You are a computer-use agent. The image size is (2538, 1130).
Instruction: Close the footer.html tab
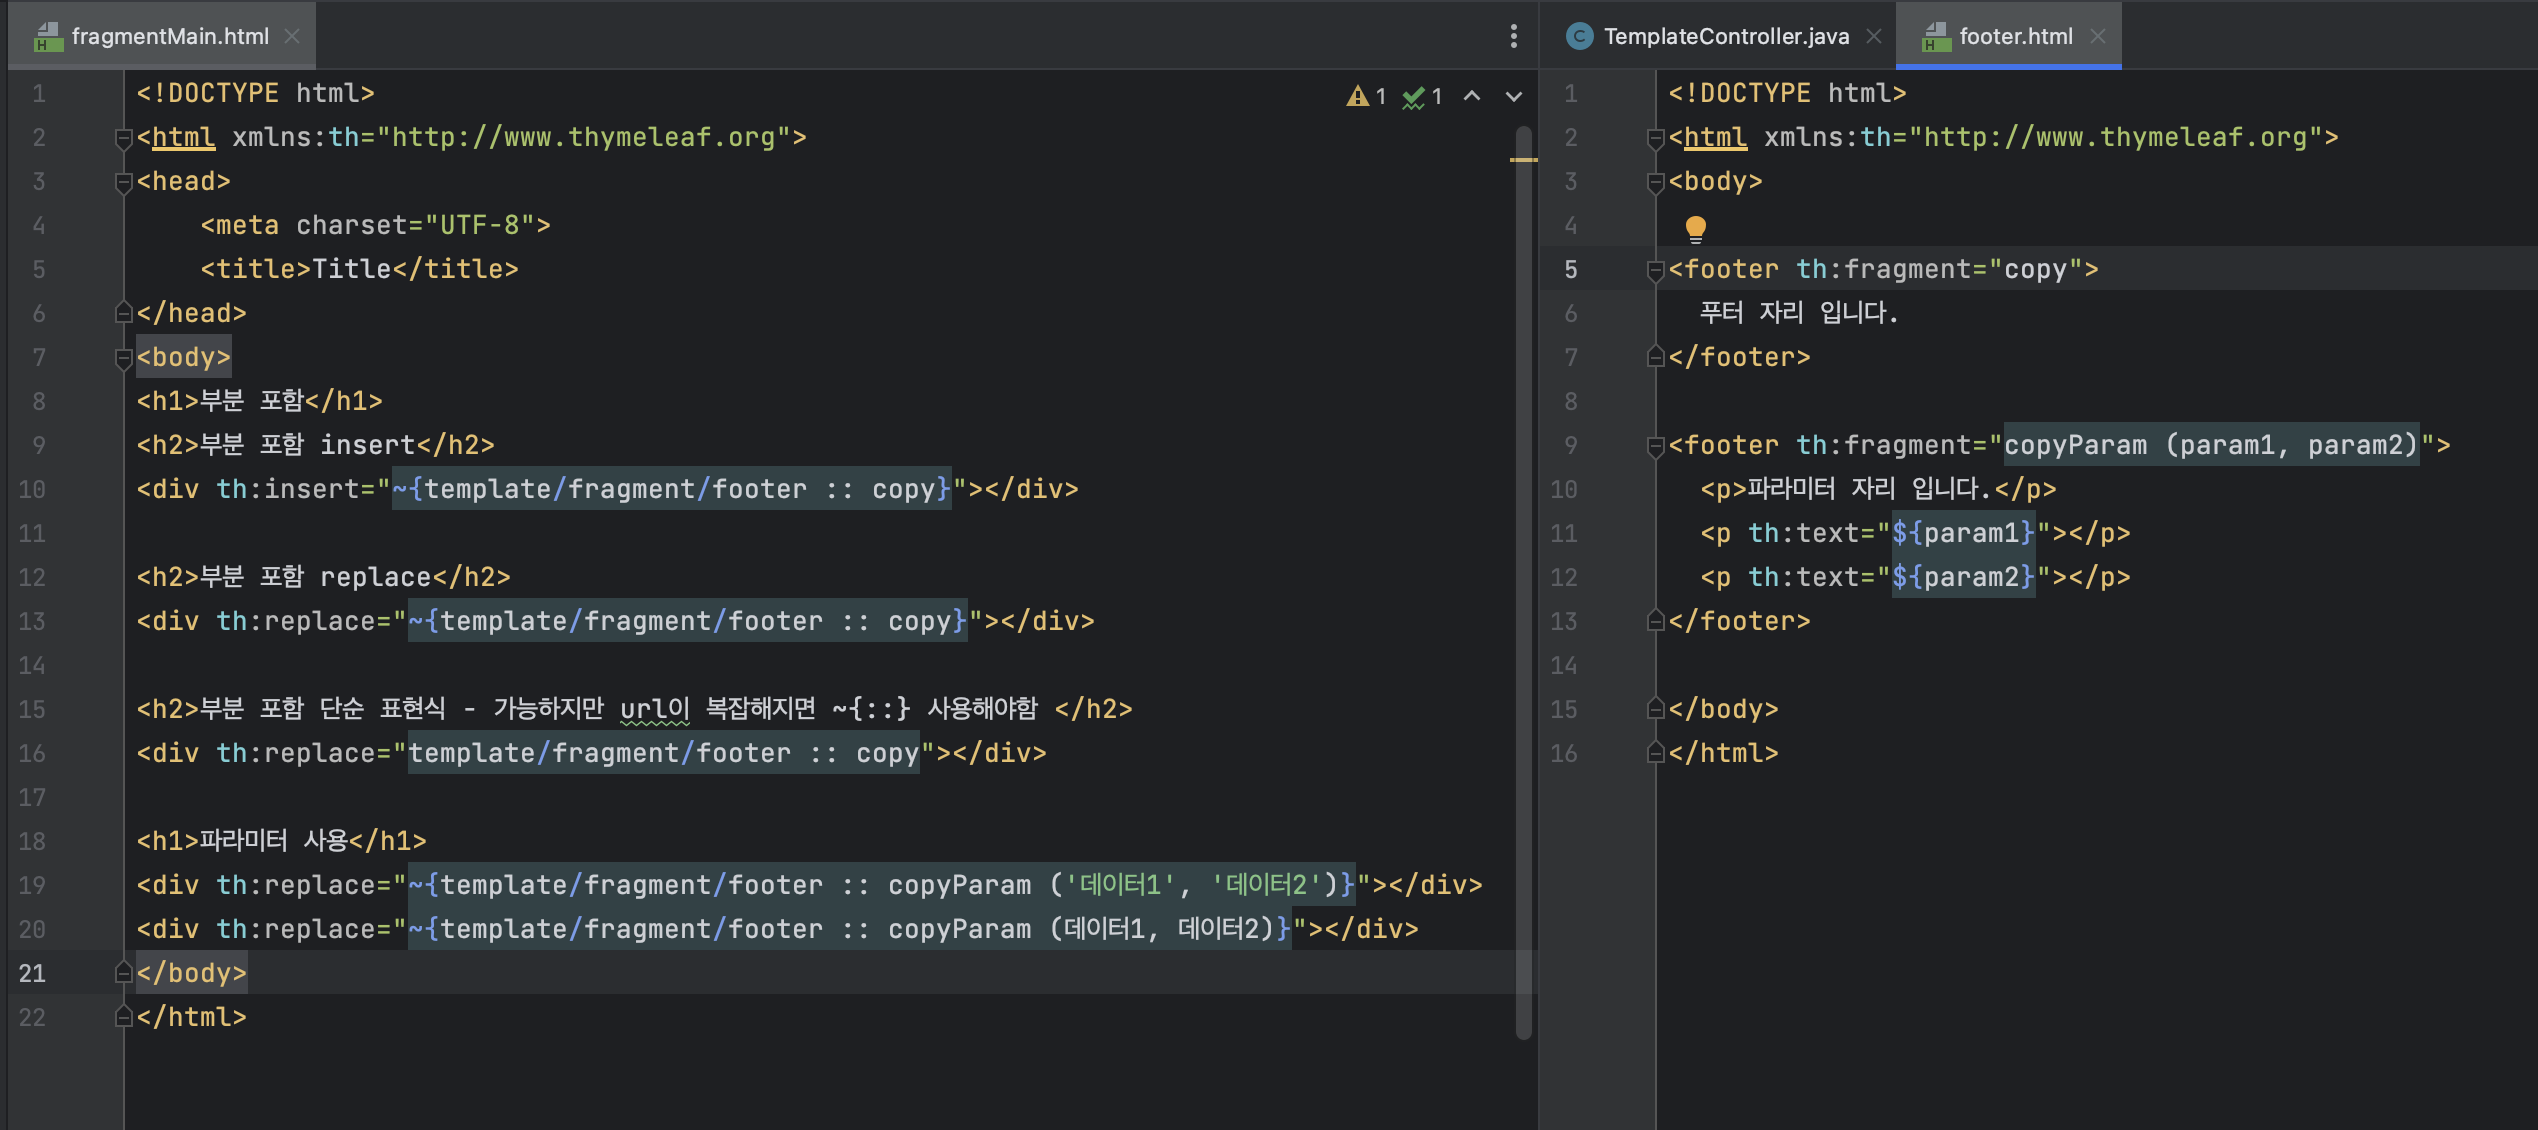2098,36
